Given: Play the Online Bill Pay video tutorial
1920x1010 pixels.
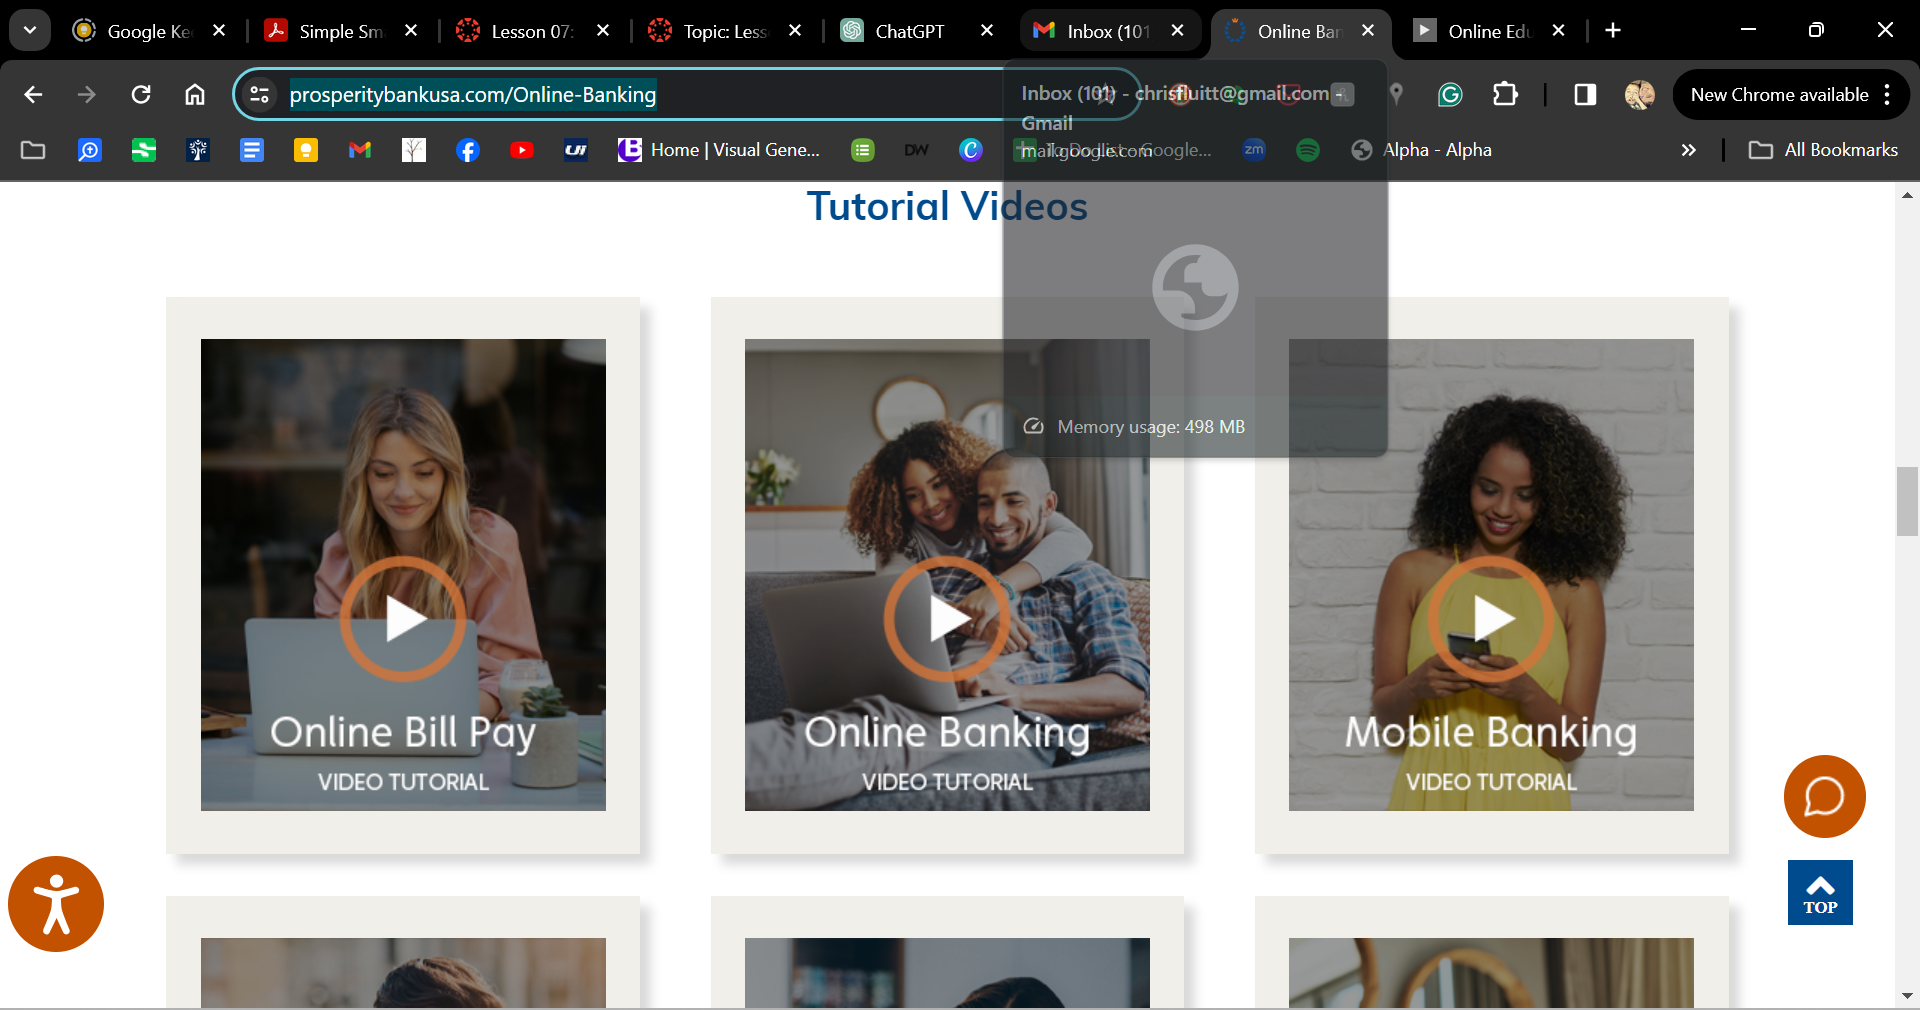Looking at the screenshot, I should tap(403, 619).
